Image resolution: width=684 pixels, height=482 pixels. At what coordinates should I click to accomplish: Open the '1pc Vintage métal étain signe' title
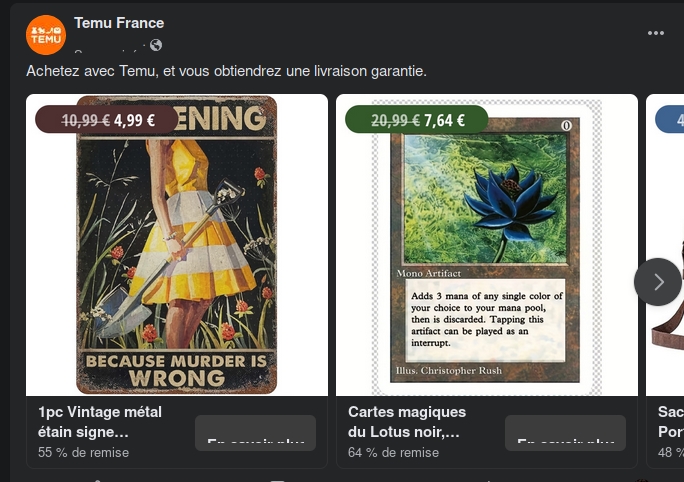click(100, 422)
